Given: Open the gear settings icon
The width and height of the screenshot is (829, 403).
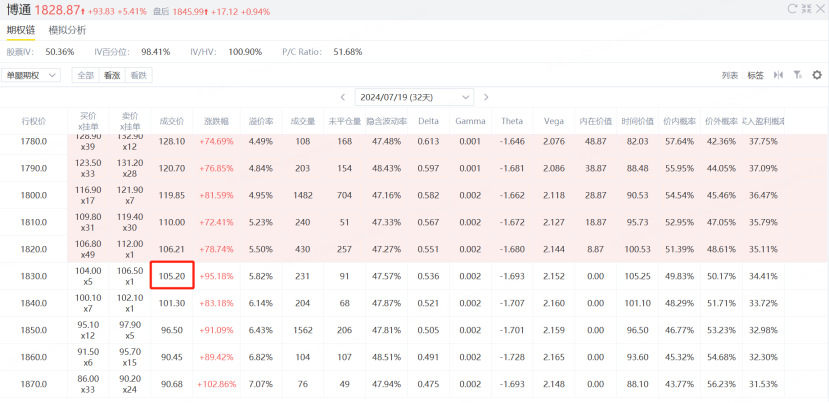Looking at the screenshot, I should 817,75.
